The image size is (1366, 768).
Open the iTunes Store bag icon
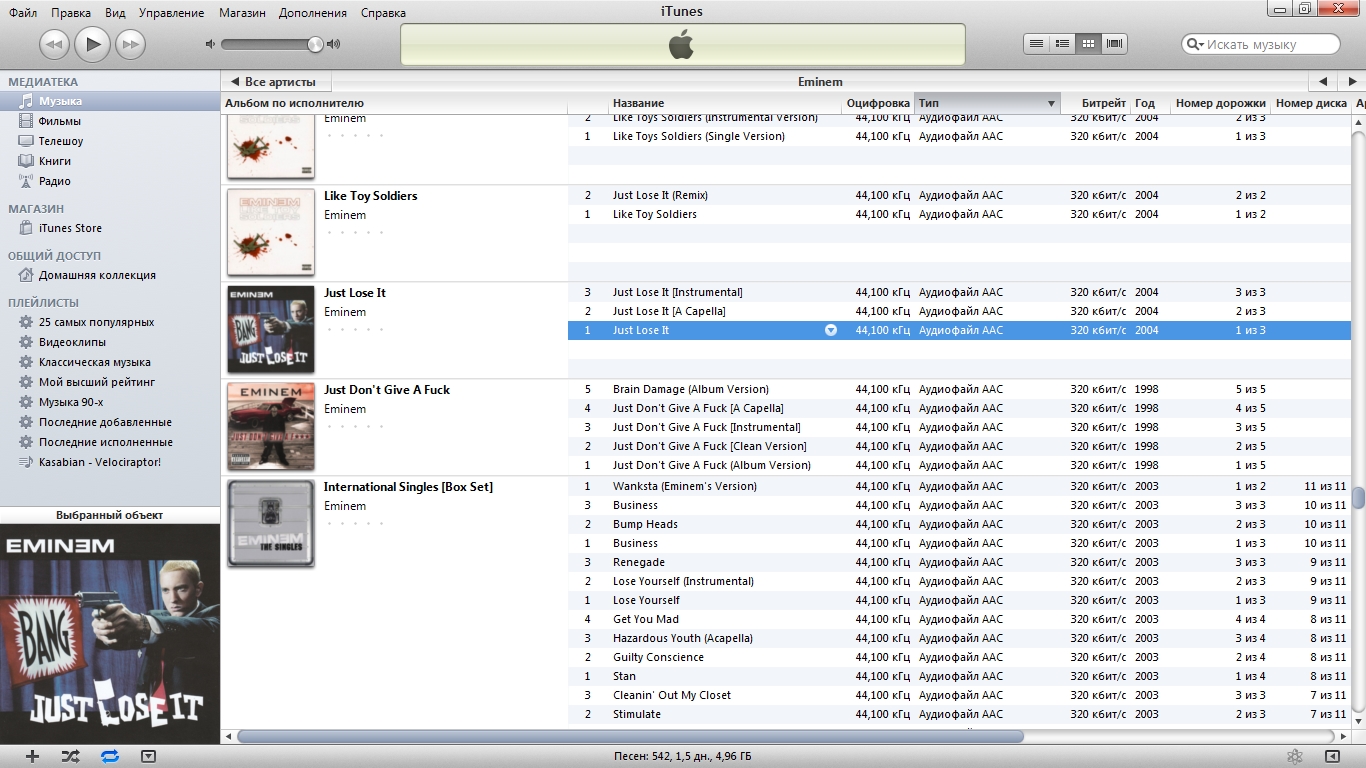(x=26, y=228)
